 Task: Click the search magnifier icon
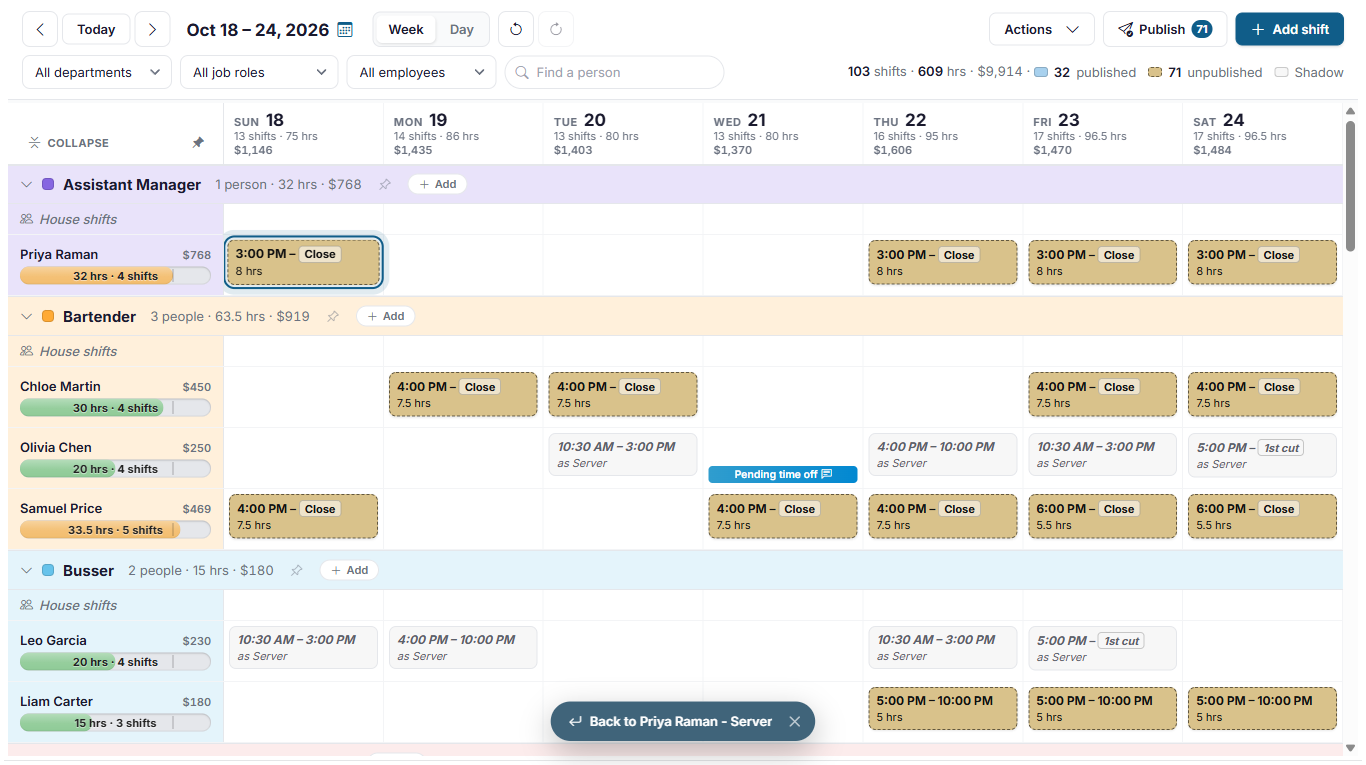(522, 72)
